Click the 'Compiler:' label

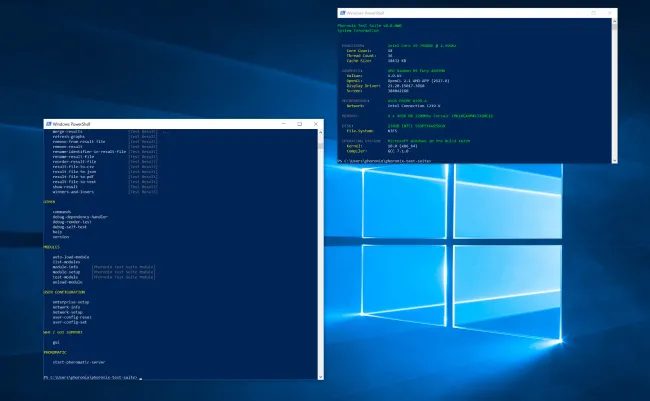tap(357, 151)
